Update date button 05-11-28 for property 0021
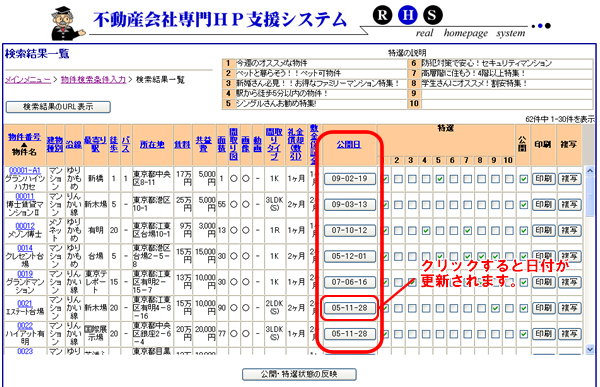This screenshot has height=387, width=600. pyautogui.click(x=350, y=308)
